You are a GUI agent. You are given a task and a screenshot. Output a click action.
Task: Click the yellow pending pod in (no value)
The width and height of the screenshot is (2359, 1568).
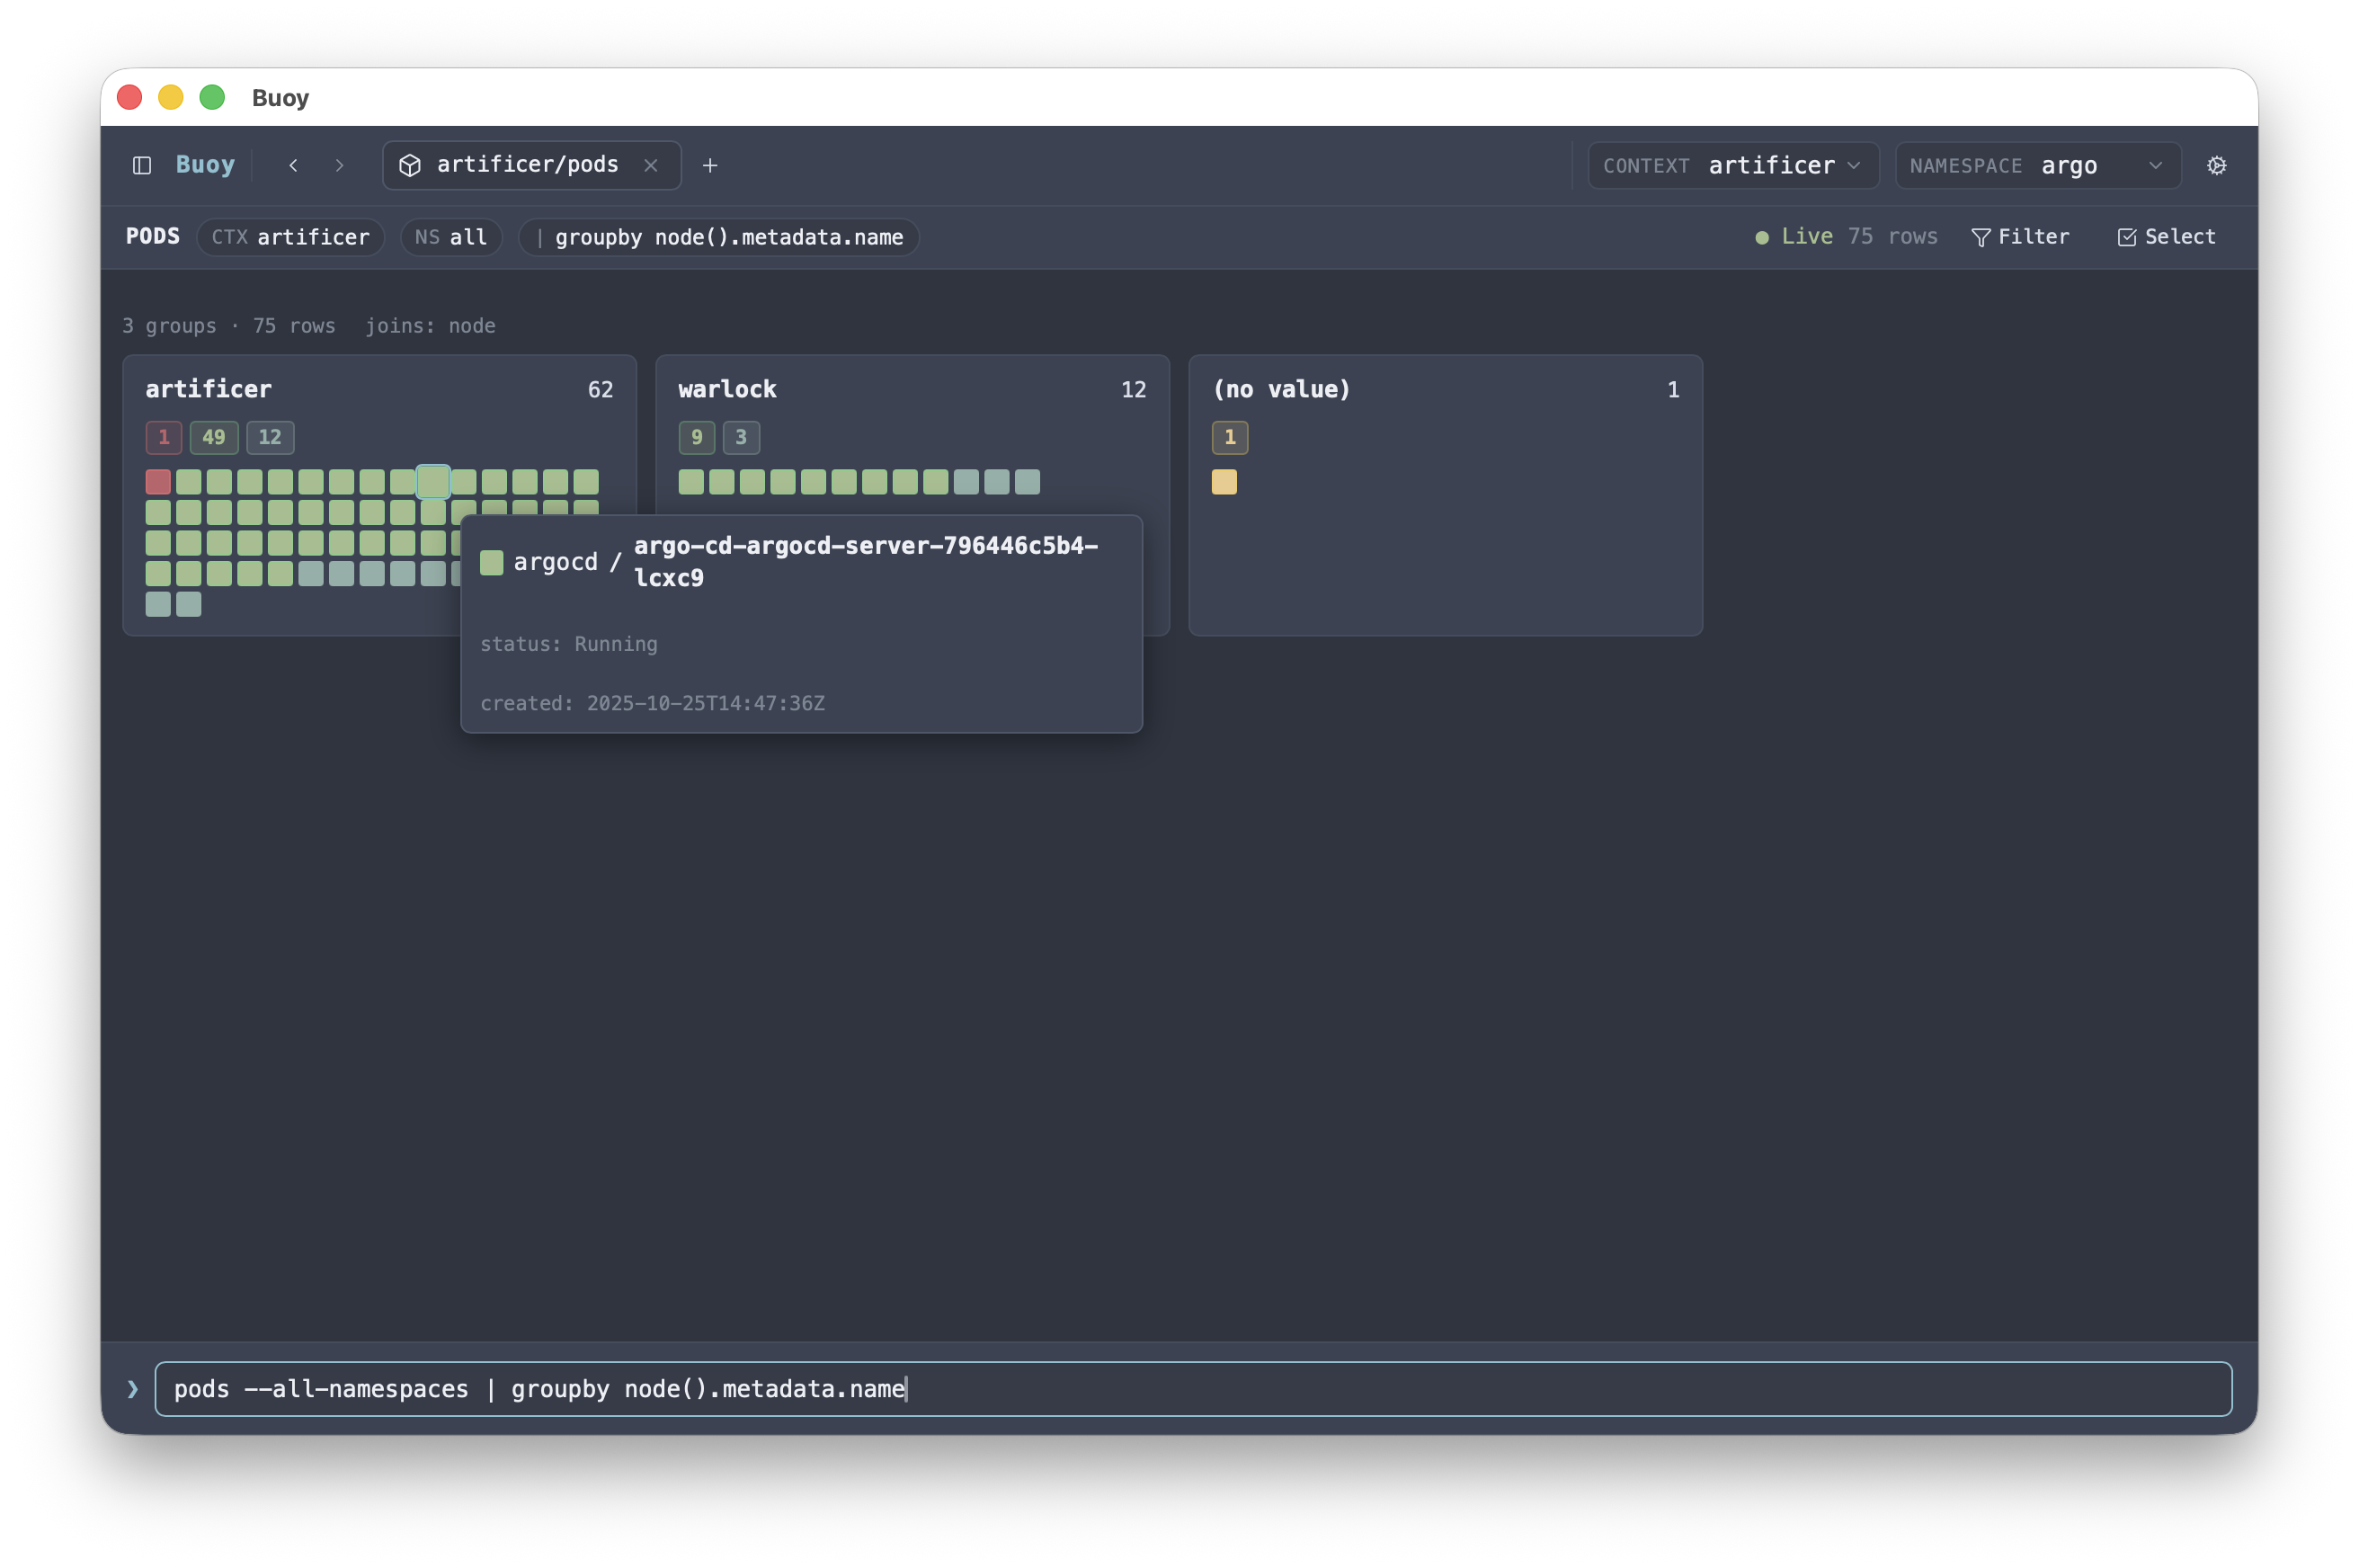coord(1224,482)
